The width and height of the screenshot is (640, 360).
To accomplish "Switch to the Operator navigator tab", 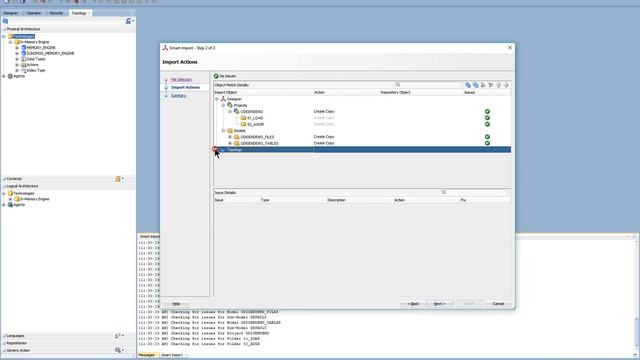I will pyautogui.click(x=33, y=13).
